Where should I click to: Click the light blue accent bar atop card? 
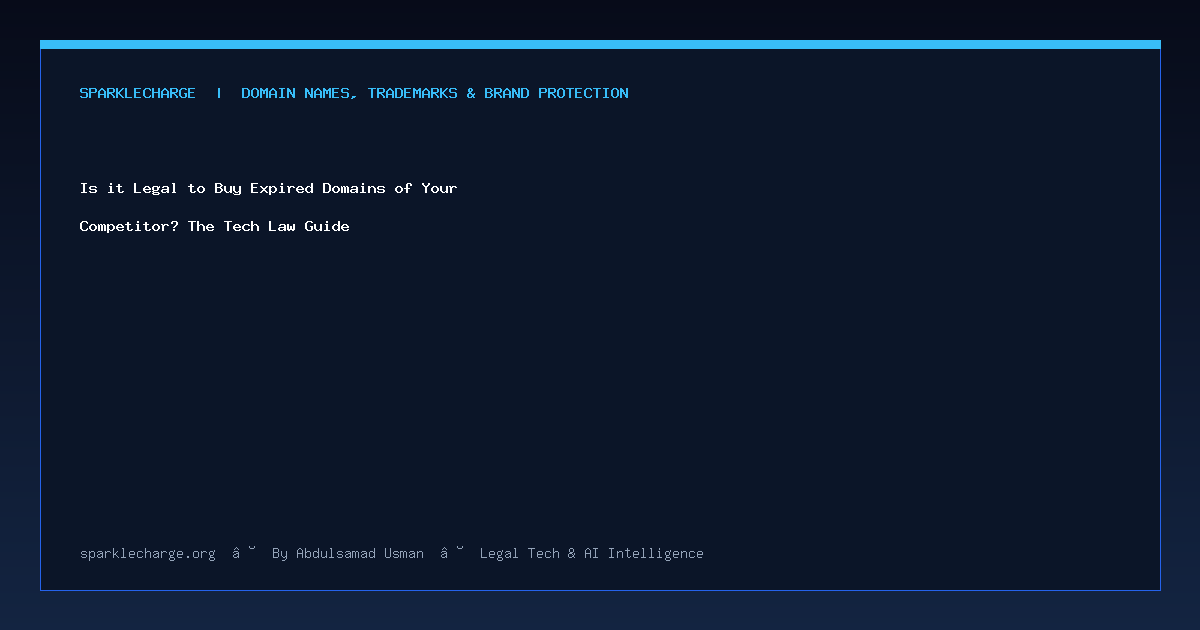(x=600, y=44)
